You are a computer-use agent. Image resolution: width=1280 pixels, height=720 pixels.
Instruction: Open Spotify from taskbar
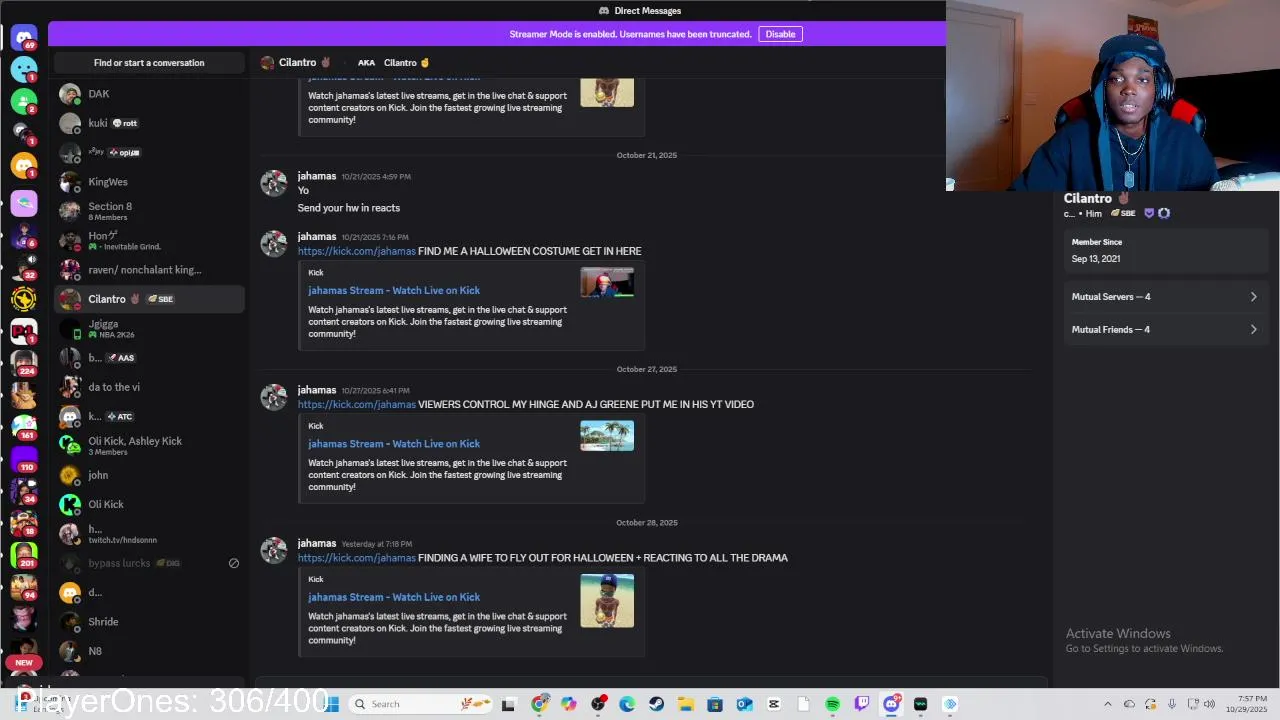tap(832, 704)
